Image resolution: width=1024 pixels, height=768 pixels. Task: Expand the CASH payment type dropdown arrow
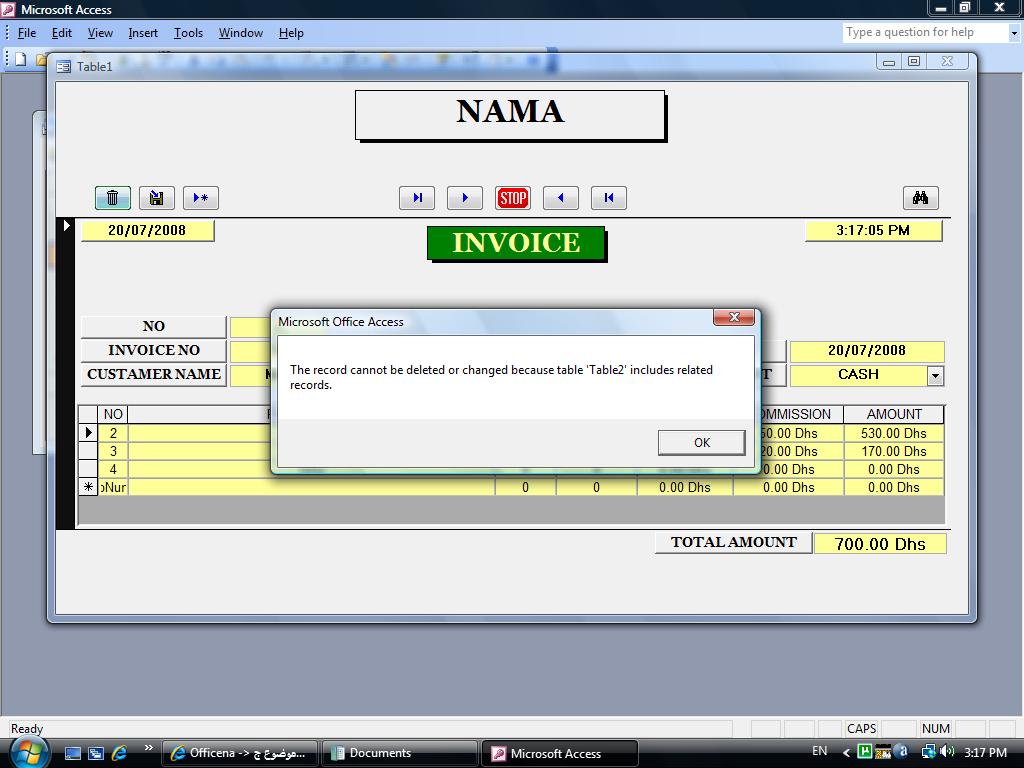(935, 376)
